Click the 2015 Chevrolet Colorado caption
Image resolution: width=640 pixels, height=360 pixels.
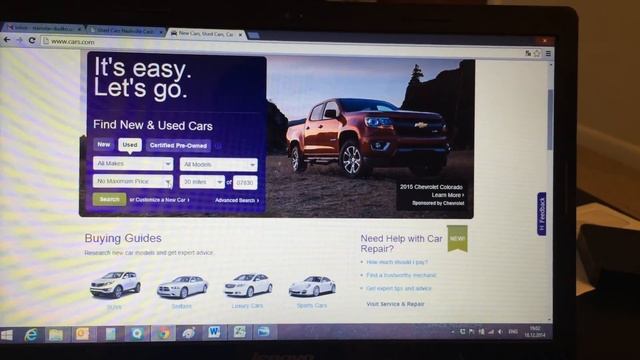(x=431, y=187)
